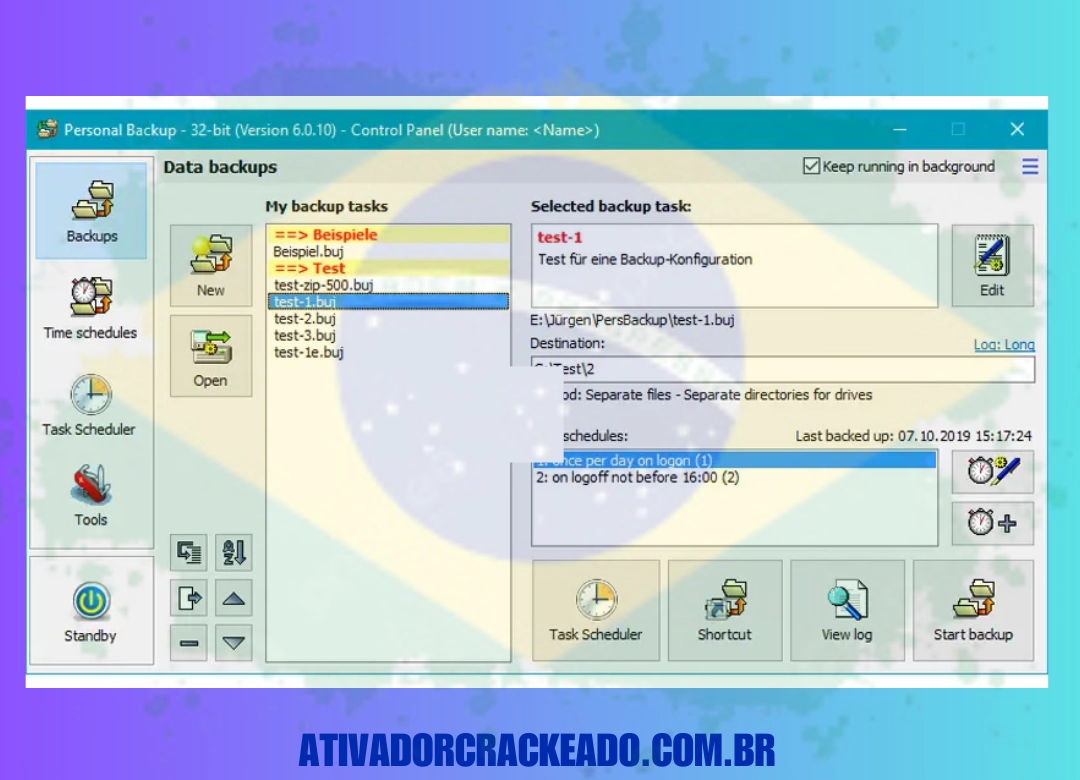Select Beispiel.buj in task list
1080x780 pixels.
pos(388,252)
